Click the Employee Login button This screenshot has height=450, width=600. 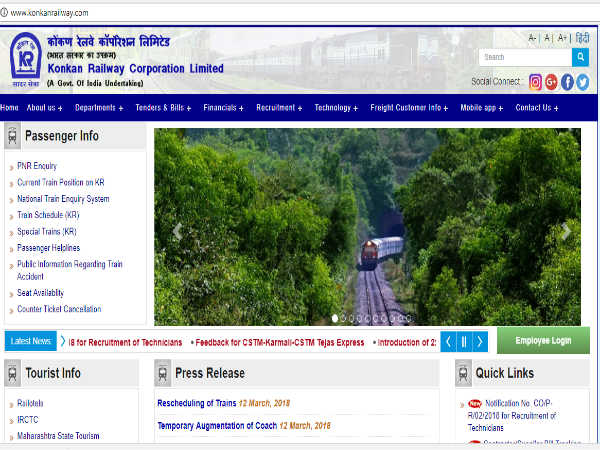pos(543,341)
